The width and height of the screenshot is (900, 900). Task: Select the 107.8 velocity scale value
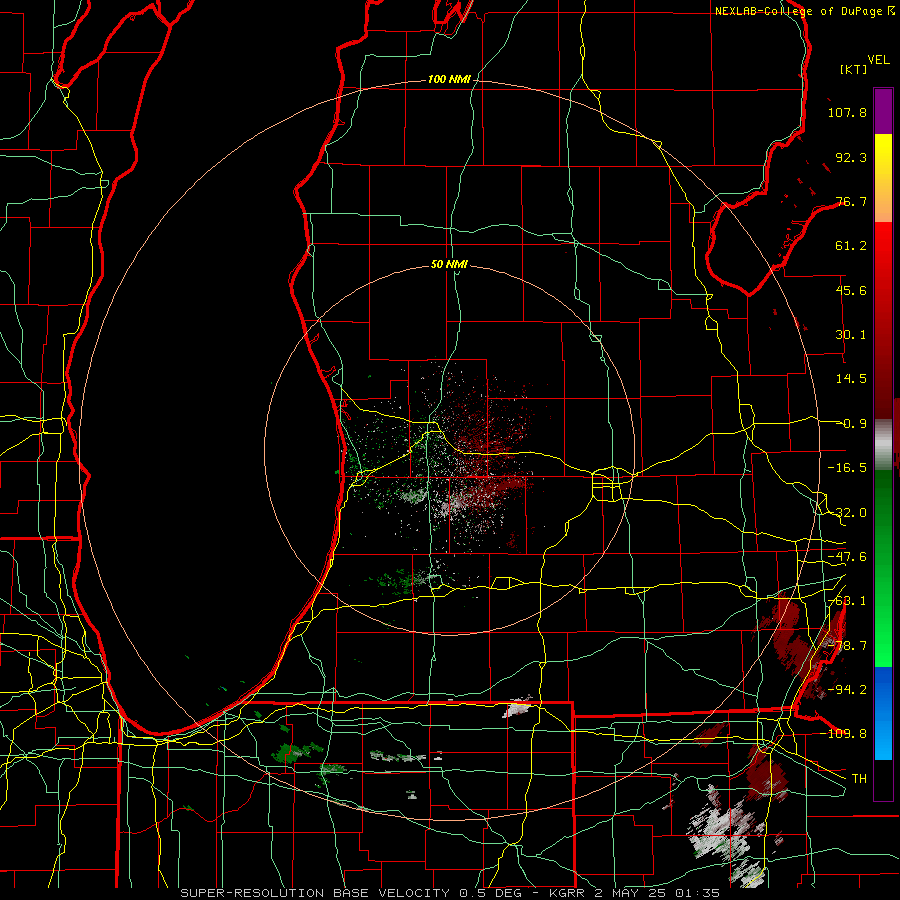pyautogui.click(x=847, y=112)
